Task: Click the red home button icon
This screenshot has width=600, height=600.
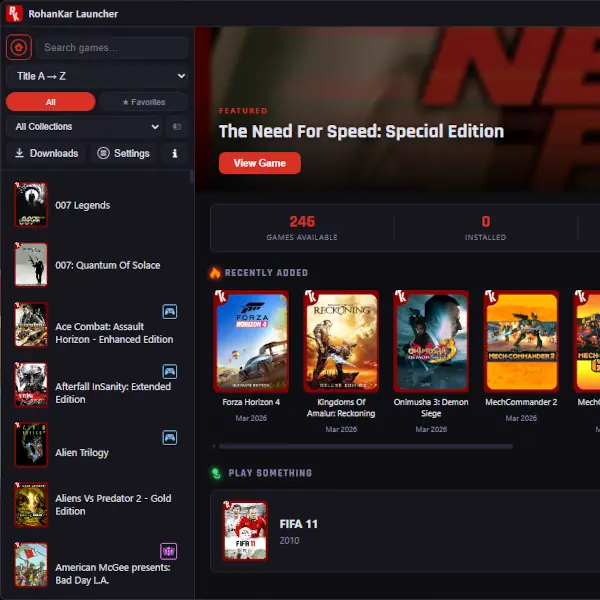Action: (x=19, y=47)
